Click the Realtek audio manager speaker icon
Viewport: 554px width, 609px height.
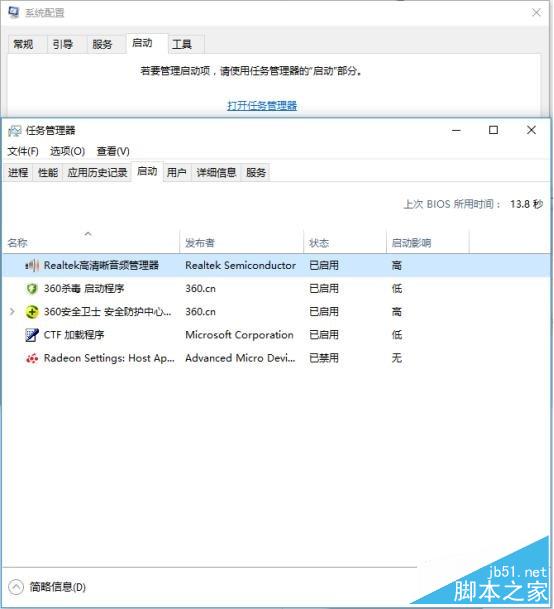pyautogui.click(x=32, y=266)
